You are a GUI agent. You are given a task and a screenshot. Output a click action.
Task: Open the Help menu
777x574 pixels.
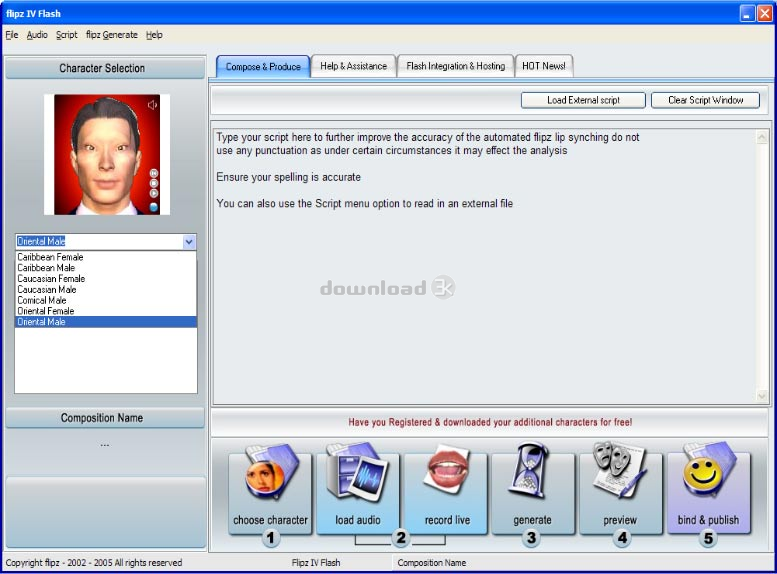coord(154,35)
